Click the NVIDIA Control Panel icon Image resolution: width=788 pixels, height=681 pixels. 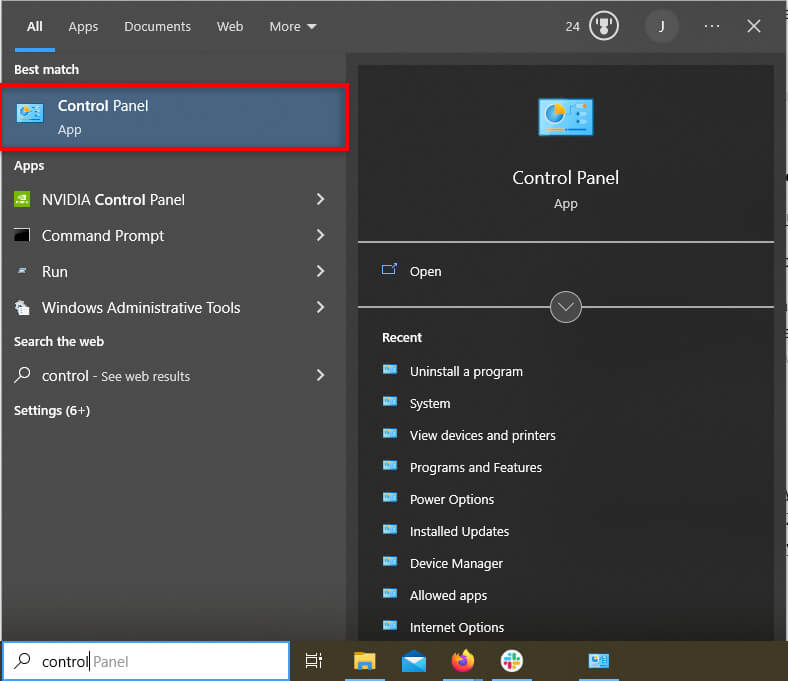point(22,199)
